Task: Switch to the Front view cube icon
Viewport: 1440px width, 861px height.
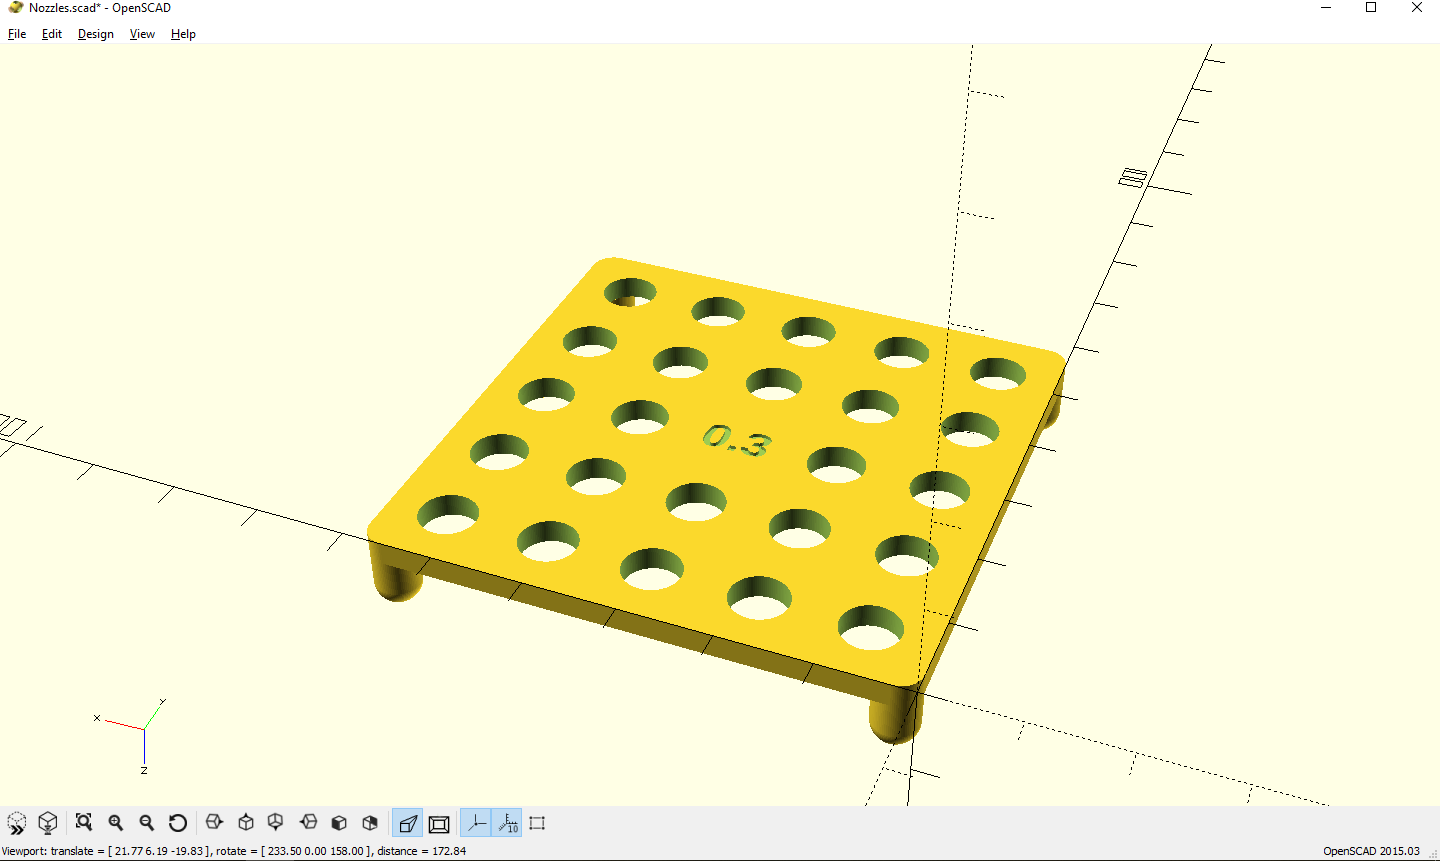Action: point(339,823)
